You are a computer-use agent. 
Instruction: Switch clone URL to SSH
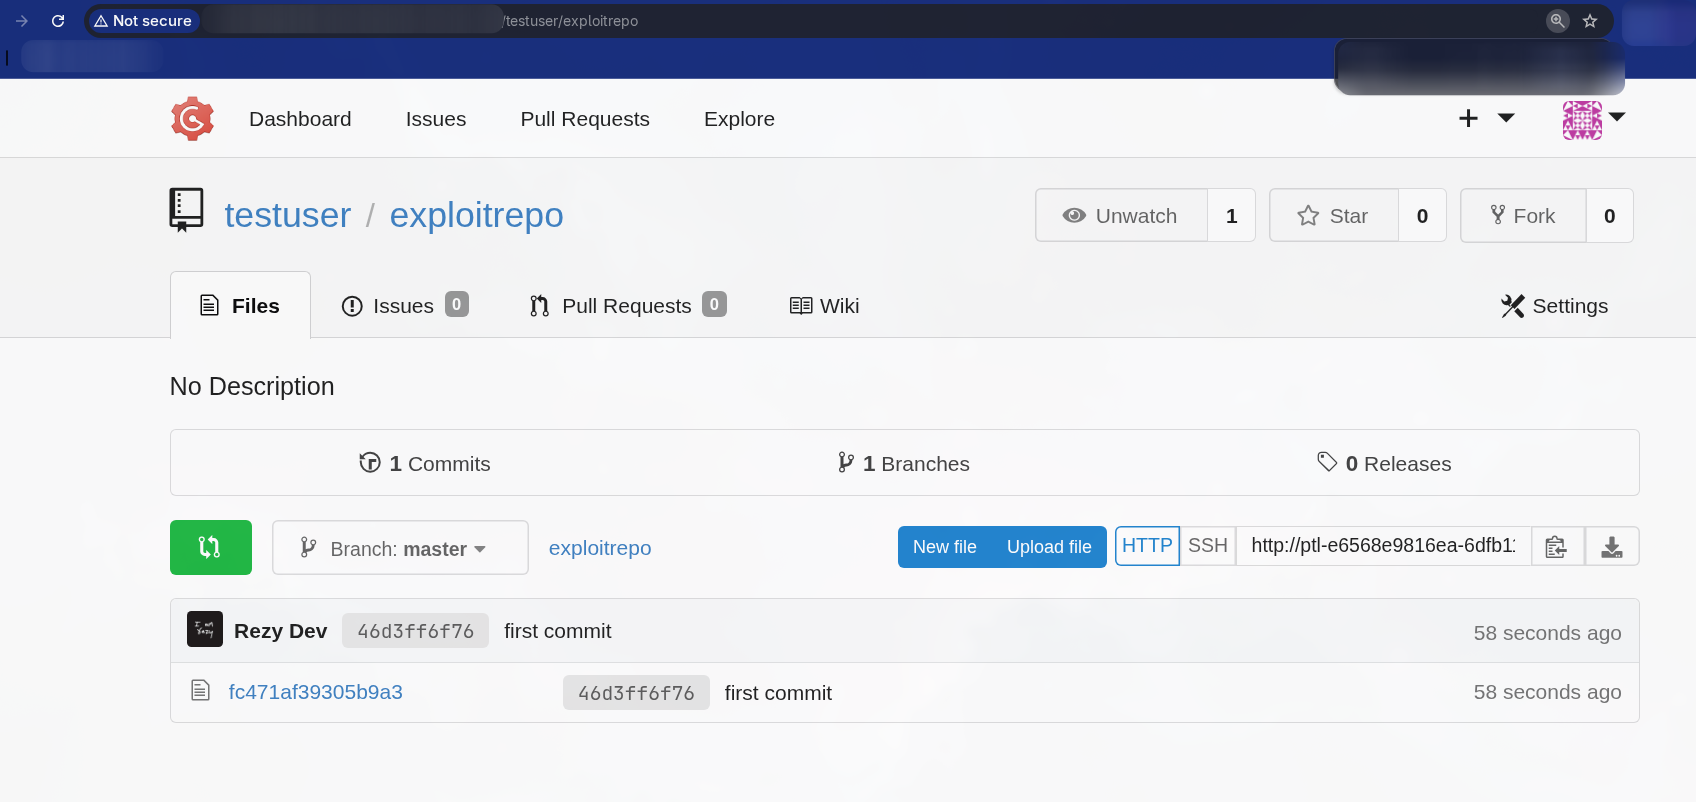coord(1207,546)
